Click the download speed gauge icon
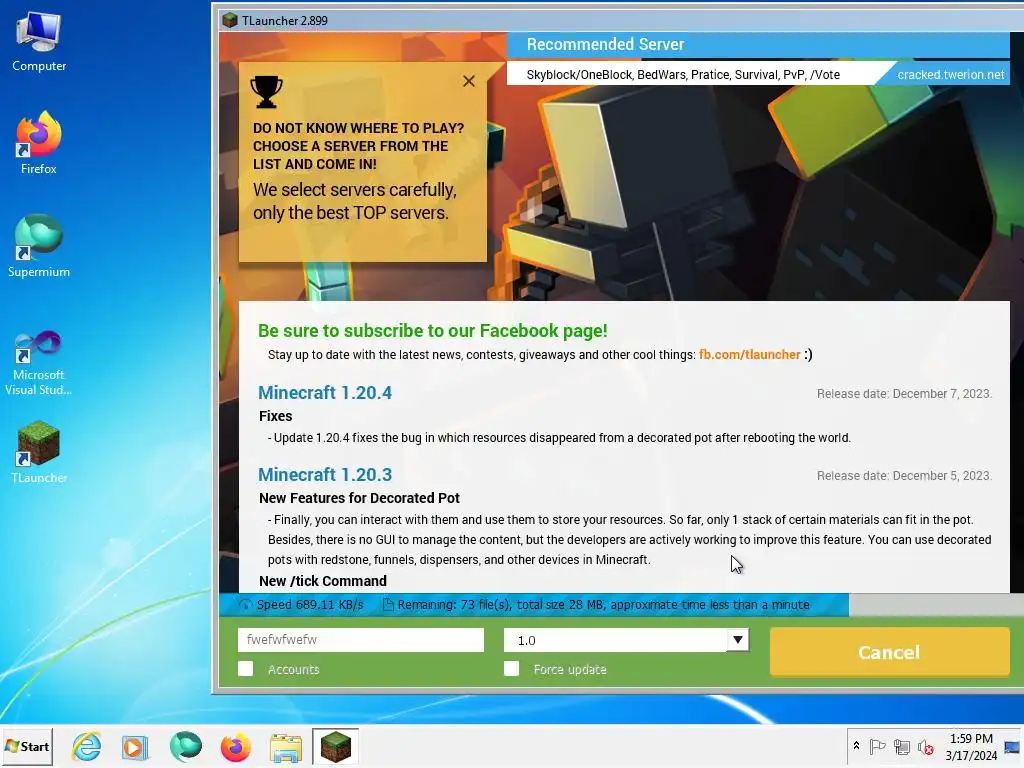1024x768 pixels. tap(245, 605)
